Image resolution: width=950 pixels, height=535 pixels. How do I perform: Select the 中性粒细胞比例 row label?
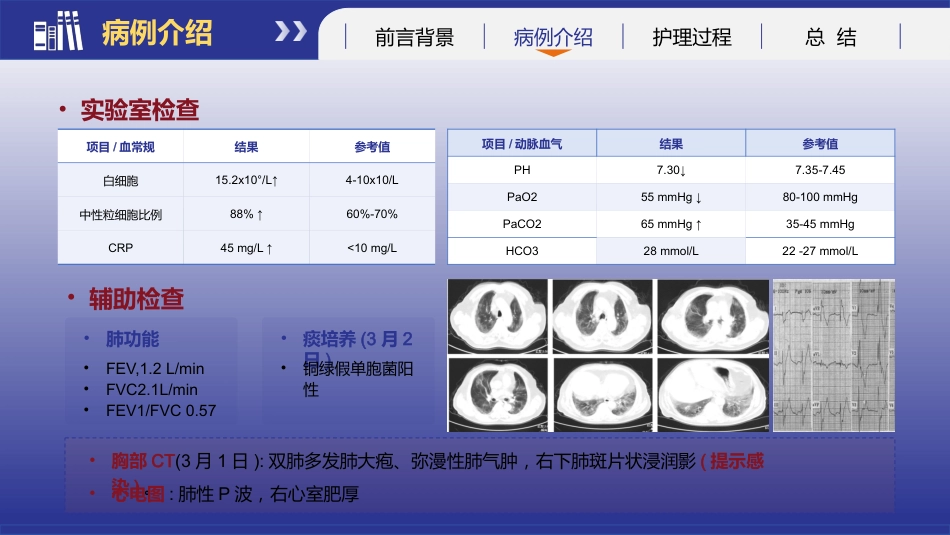point(121,214)
